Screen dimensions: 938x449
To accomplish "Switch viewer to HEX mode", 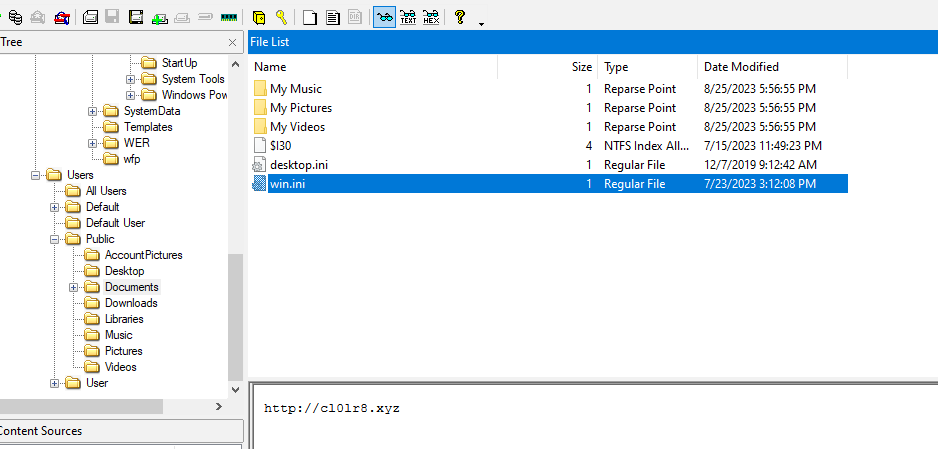I will [431, 17].
